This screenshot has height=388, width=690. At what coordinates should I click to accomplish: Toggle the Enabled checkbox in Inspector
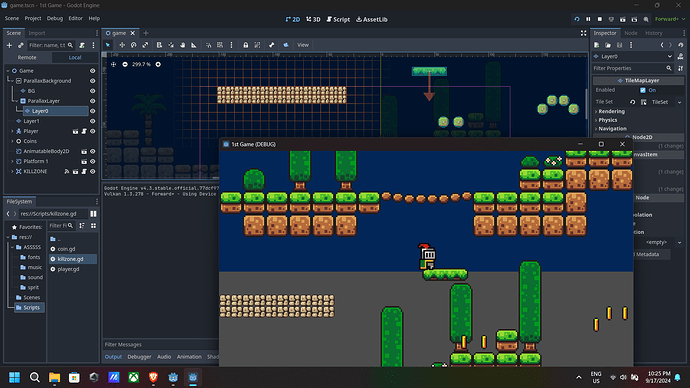pyautogui.click(x=643, y=90)
